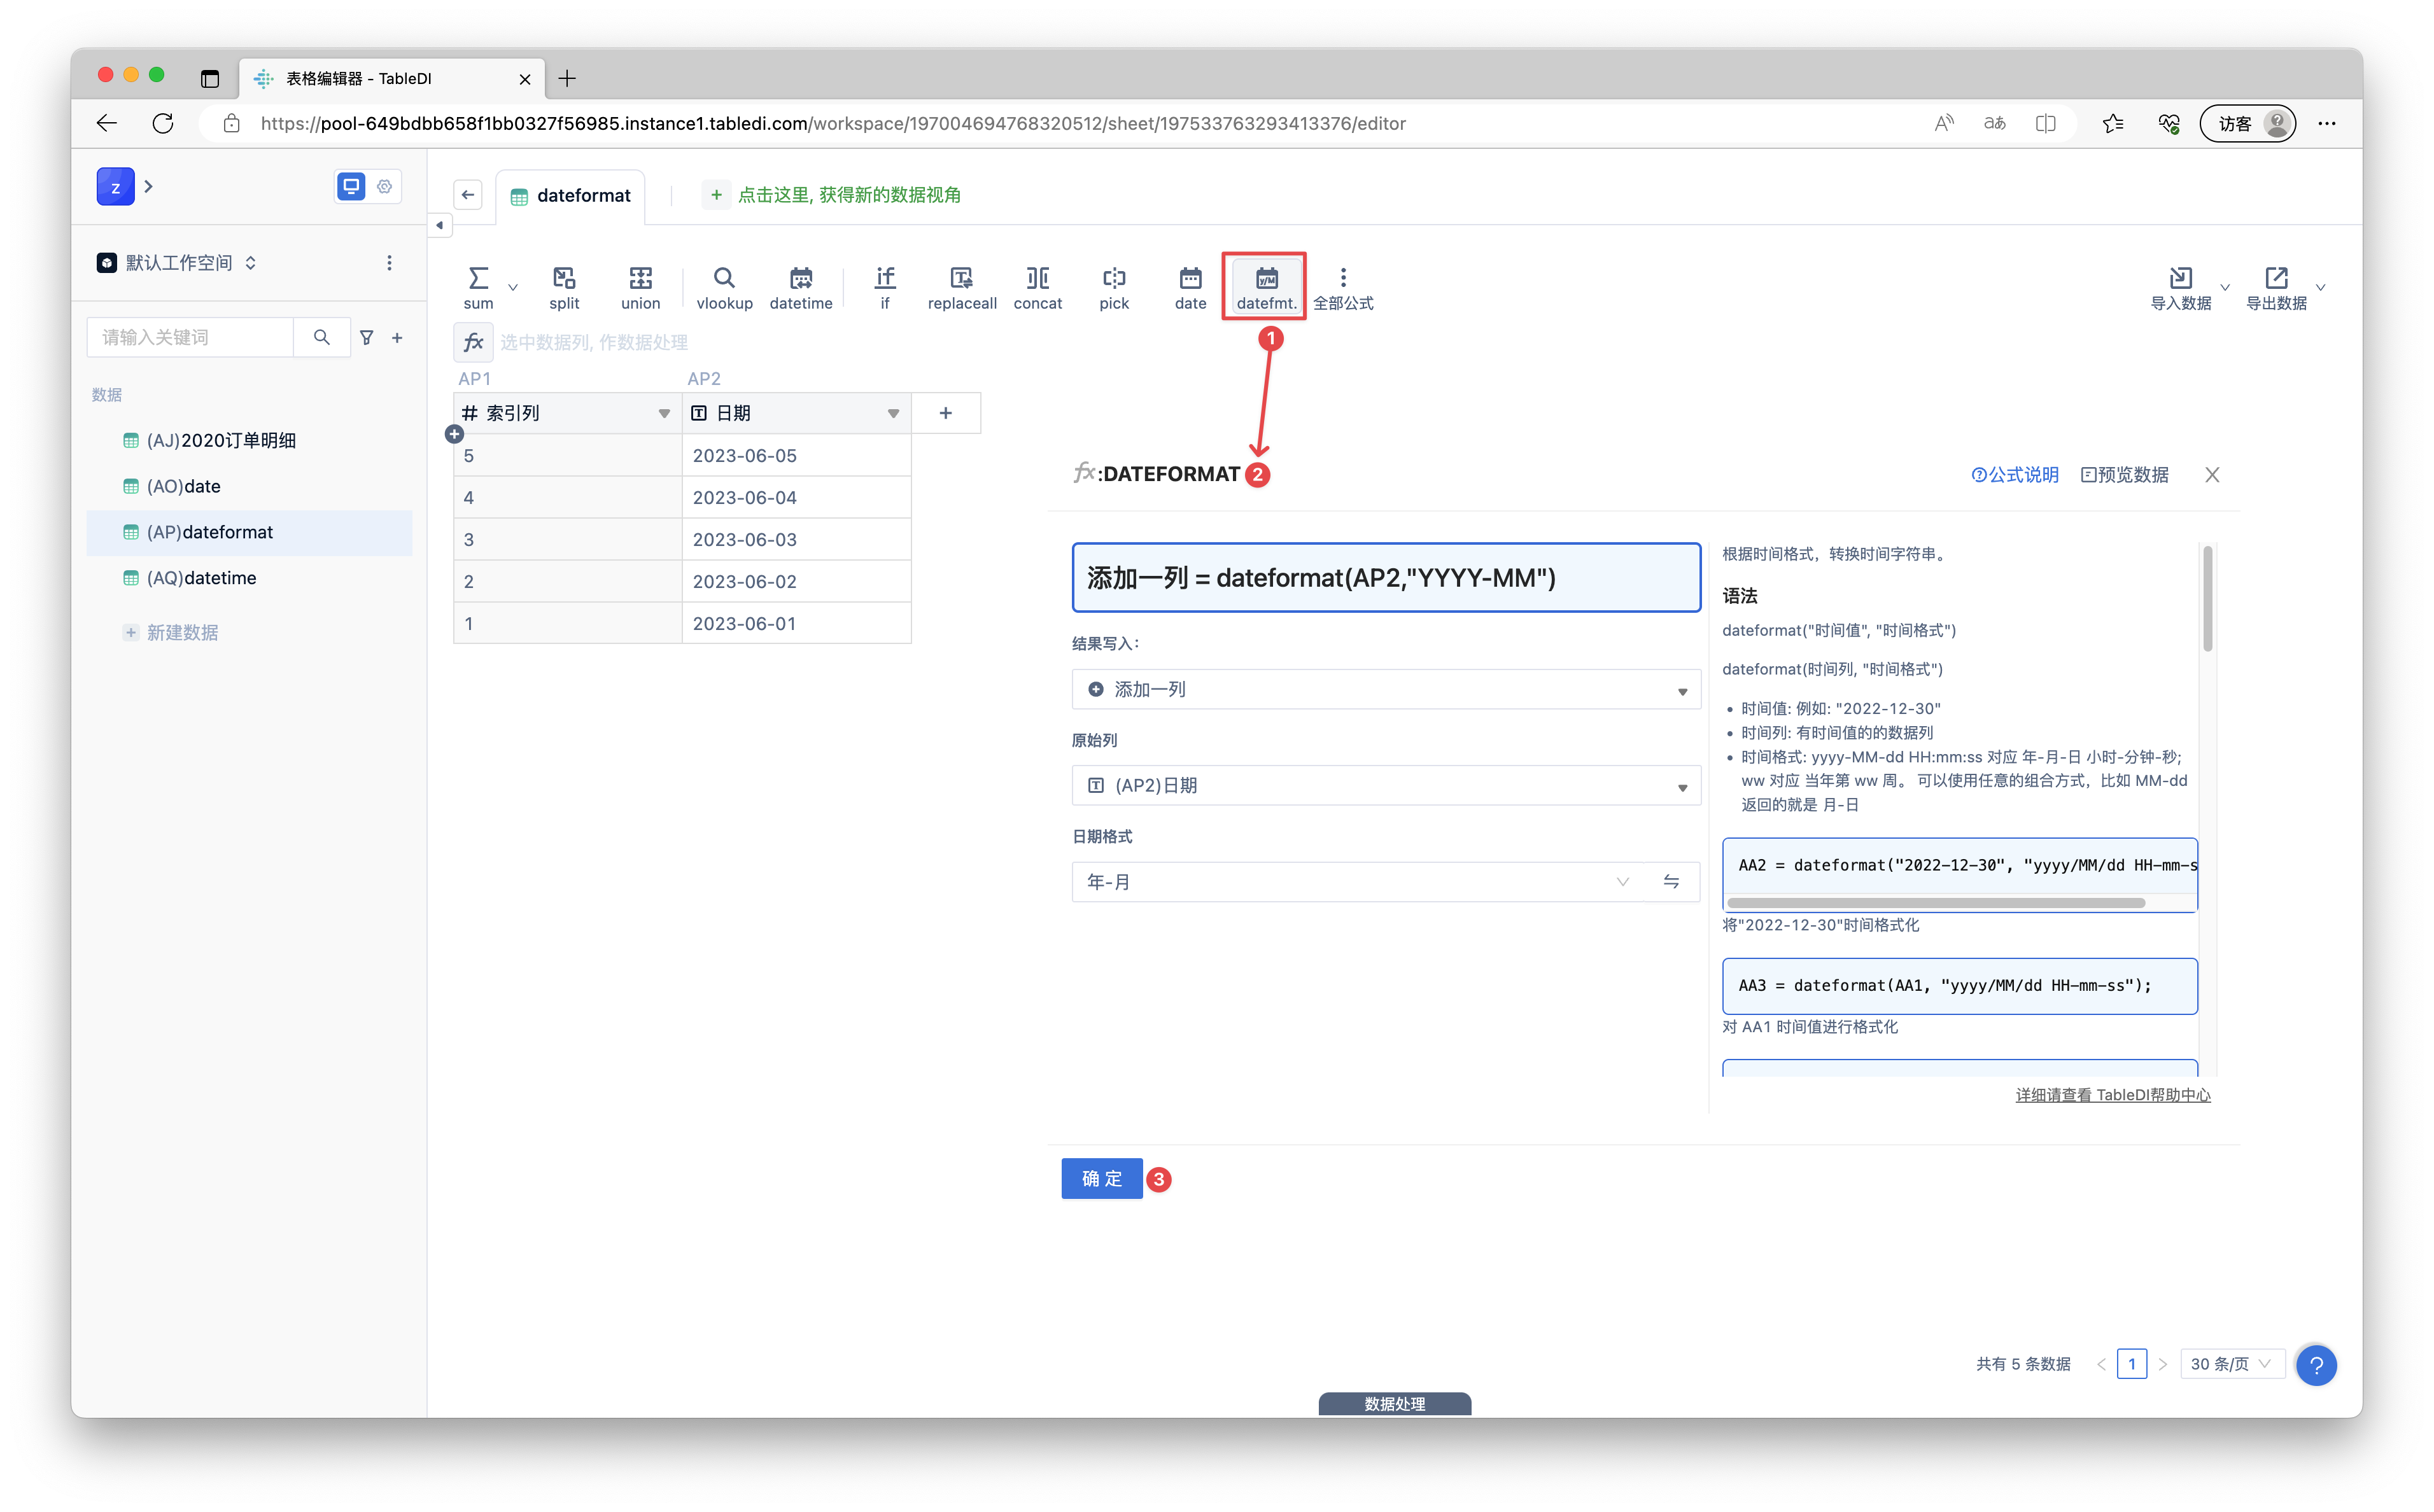Open the datefmt. formula tool

coord(1266,287)
